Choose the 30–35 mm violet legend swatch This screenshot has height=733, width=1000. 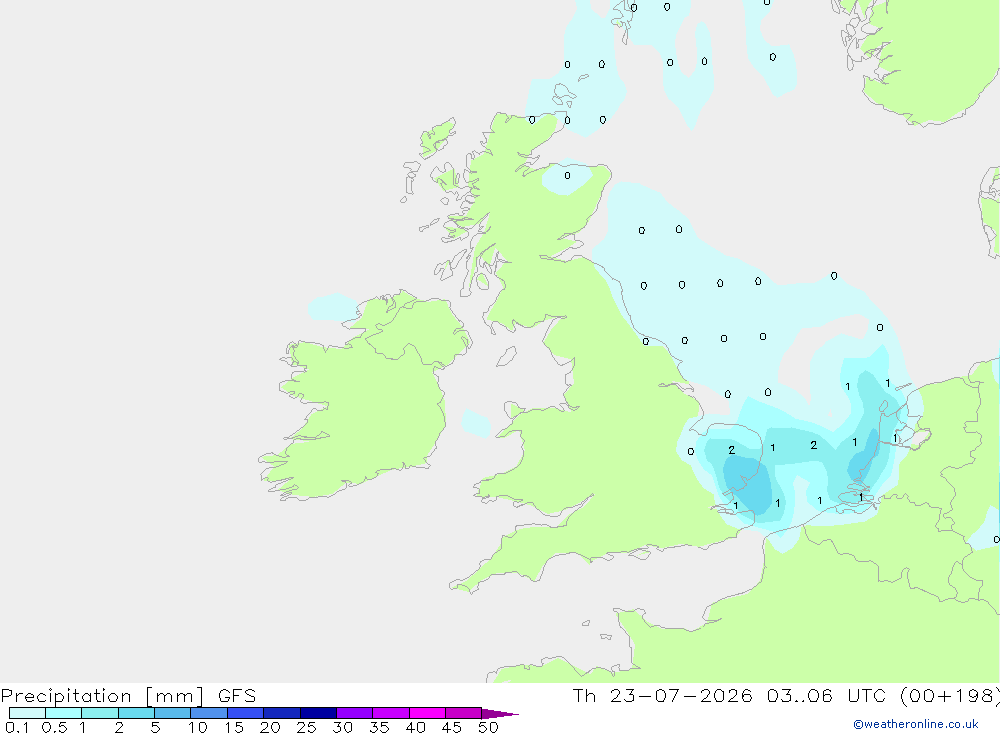tap(354, 713)
